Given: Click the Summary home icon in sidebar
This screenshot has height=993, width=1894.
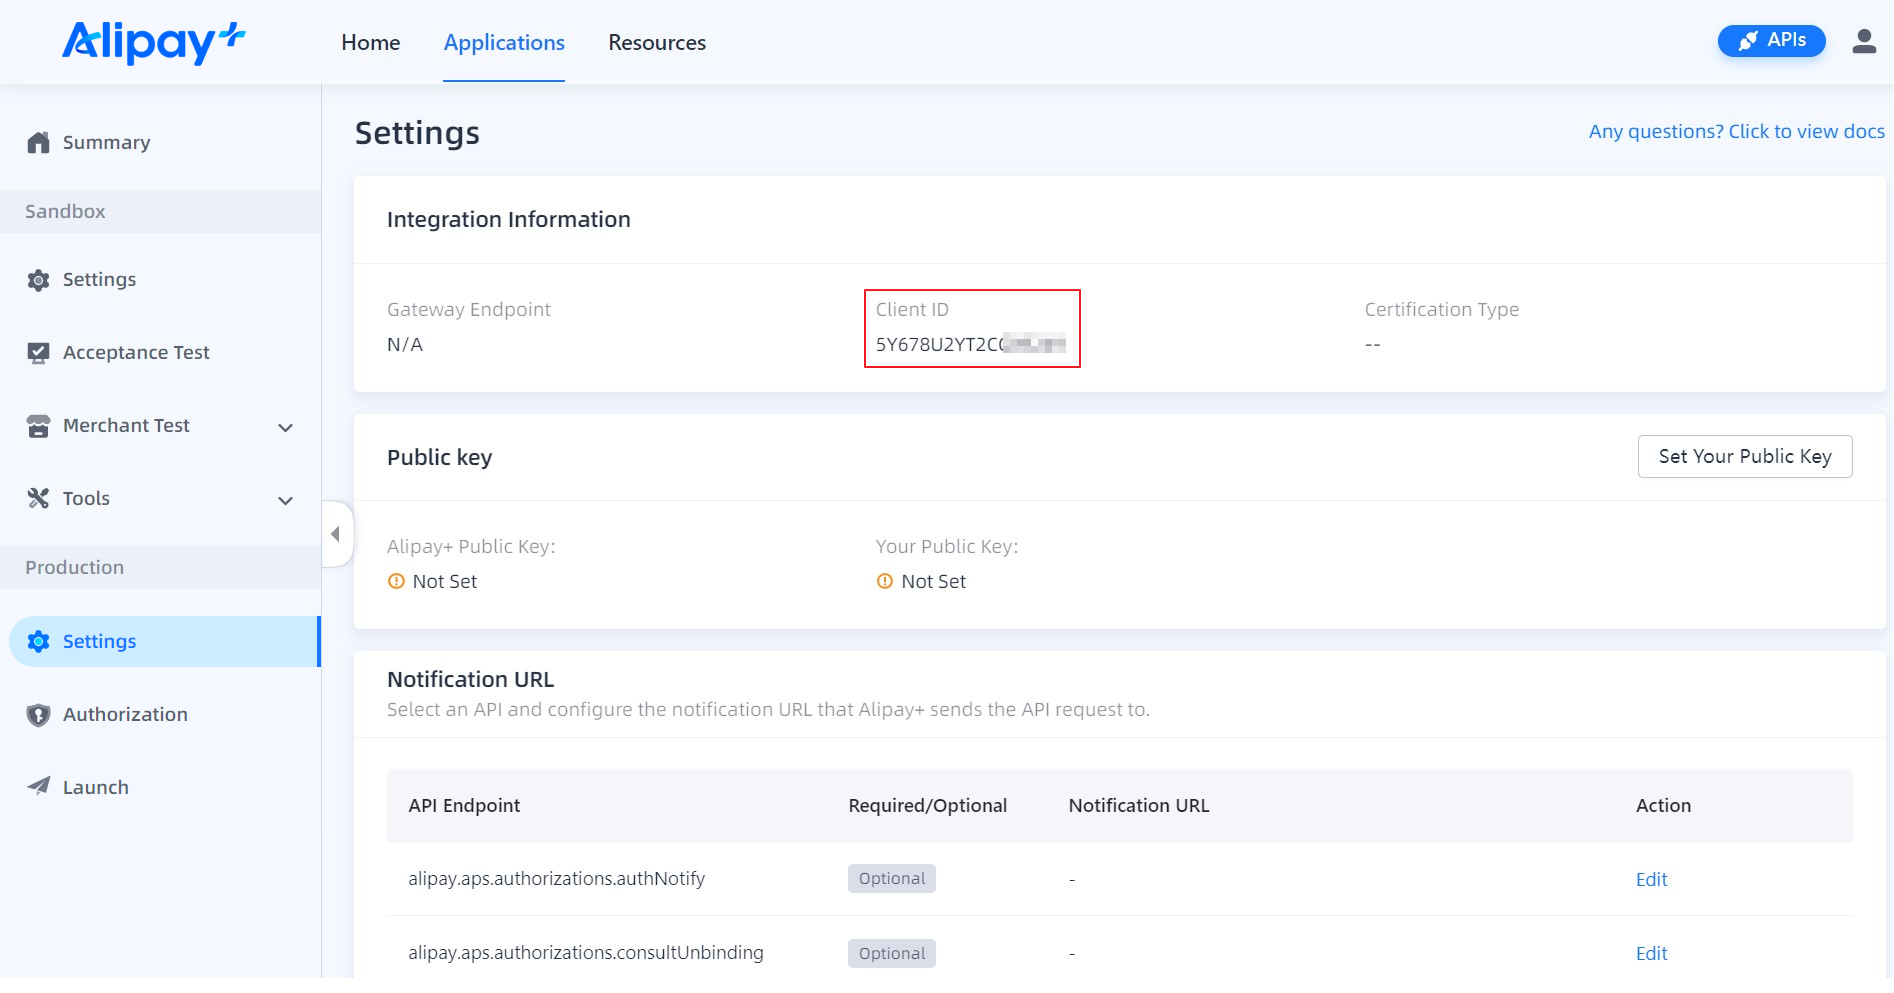Looking at the screenshot, I should pos(38,143).
